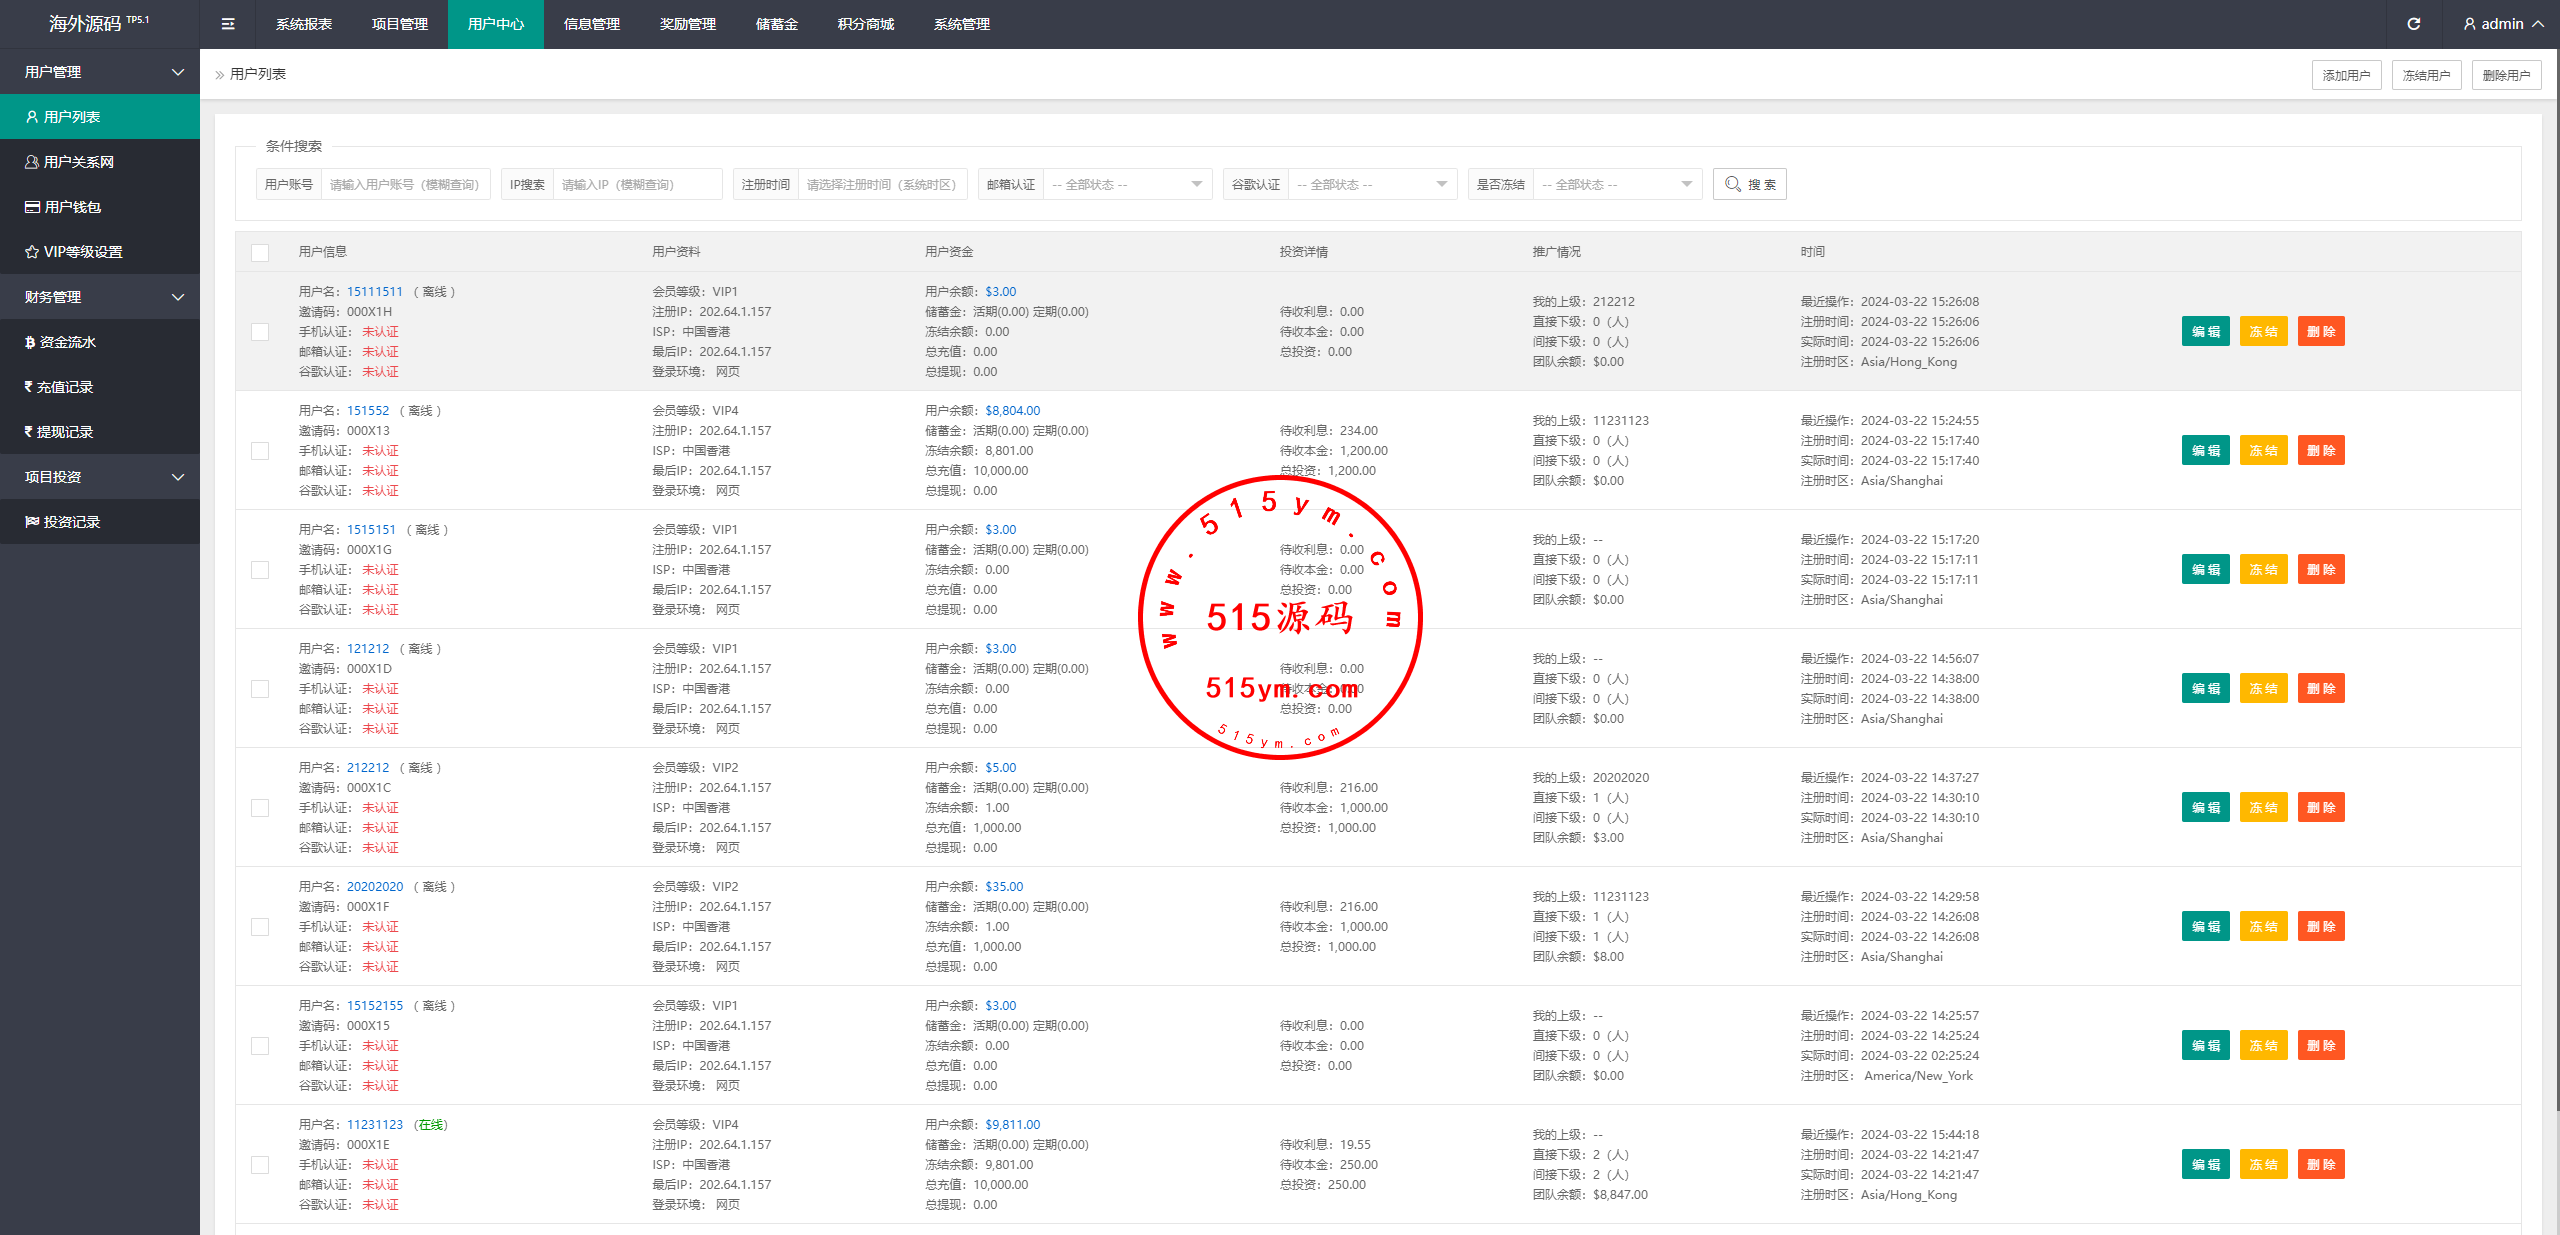
Task: Switch to the 奖励管理 top menu
Action: pos(688,24)
